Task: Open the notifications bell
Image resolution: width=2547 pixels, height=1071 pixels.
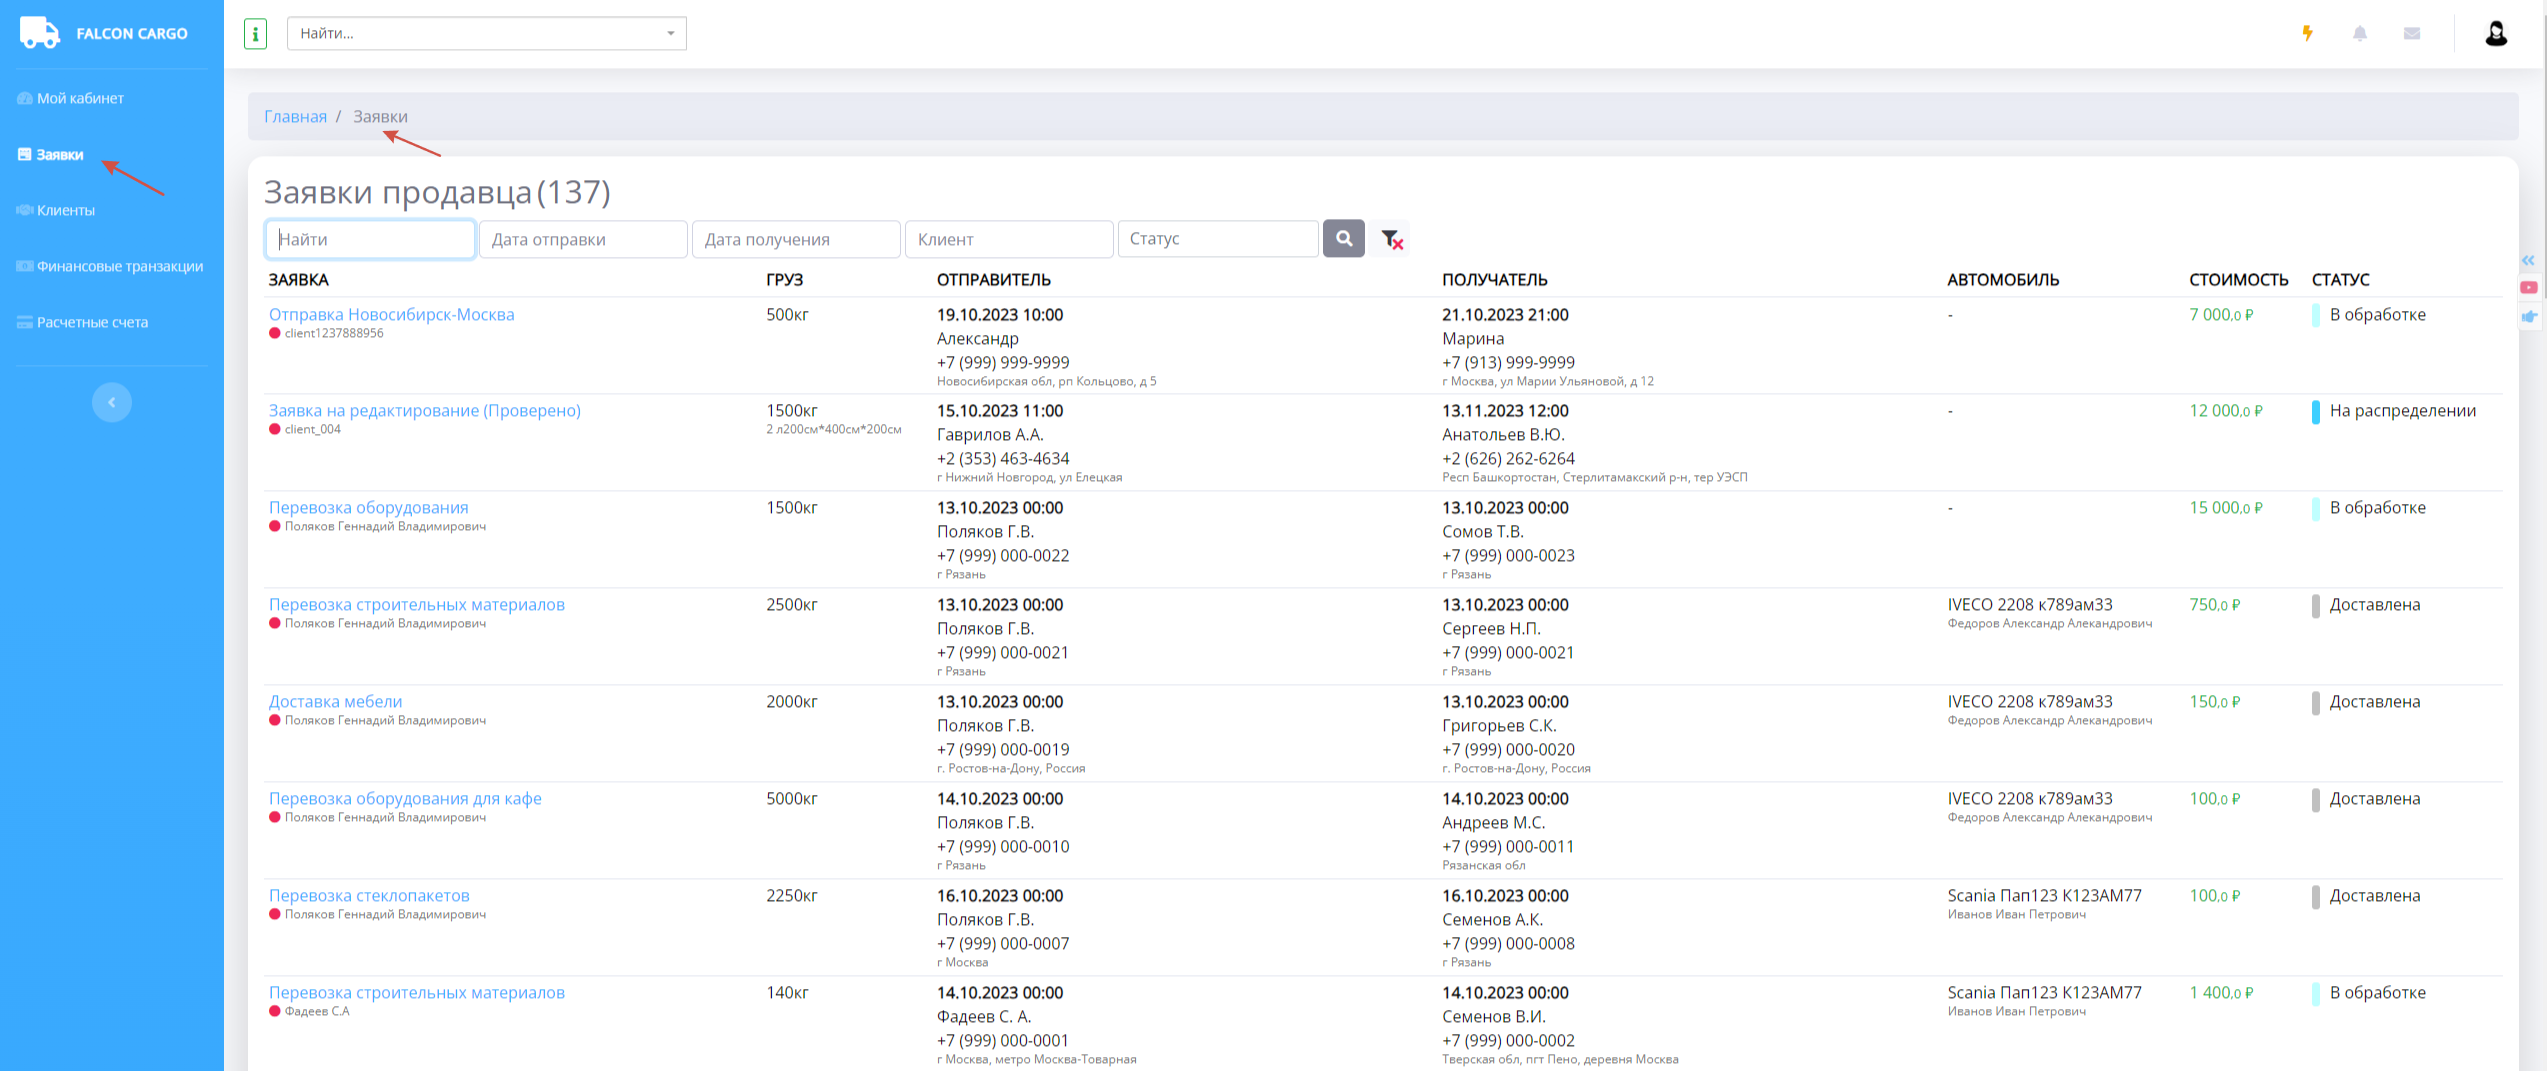Action: click(x=2359, y=33)
